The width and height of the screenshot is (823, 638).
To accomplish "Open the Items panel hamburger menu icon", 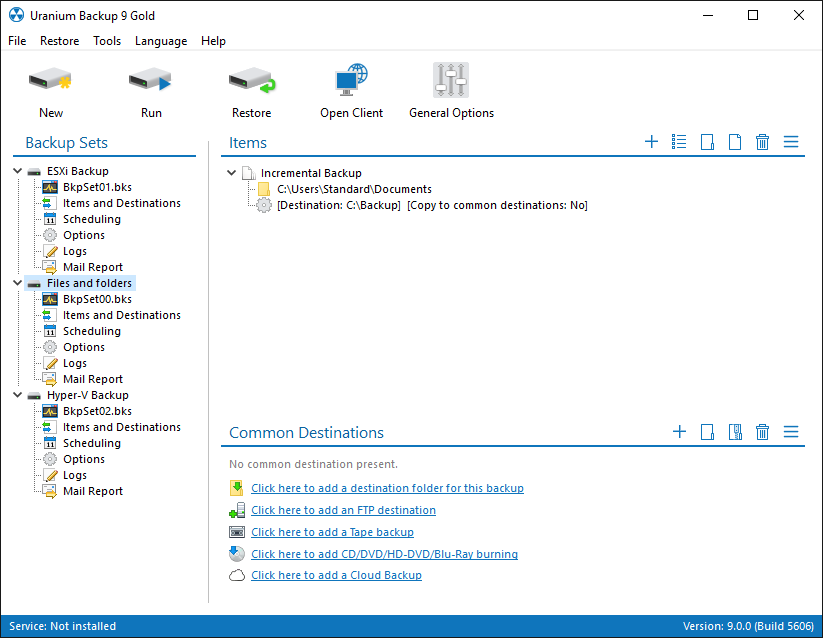I will (791, 142).
